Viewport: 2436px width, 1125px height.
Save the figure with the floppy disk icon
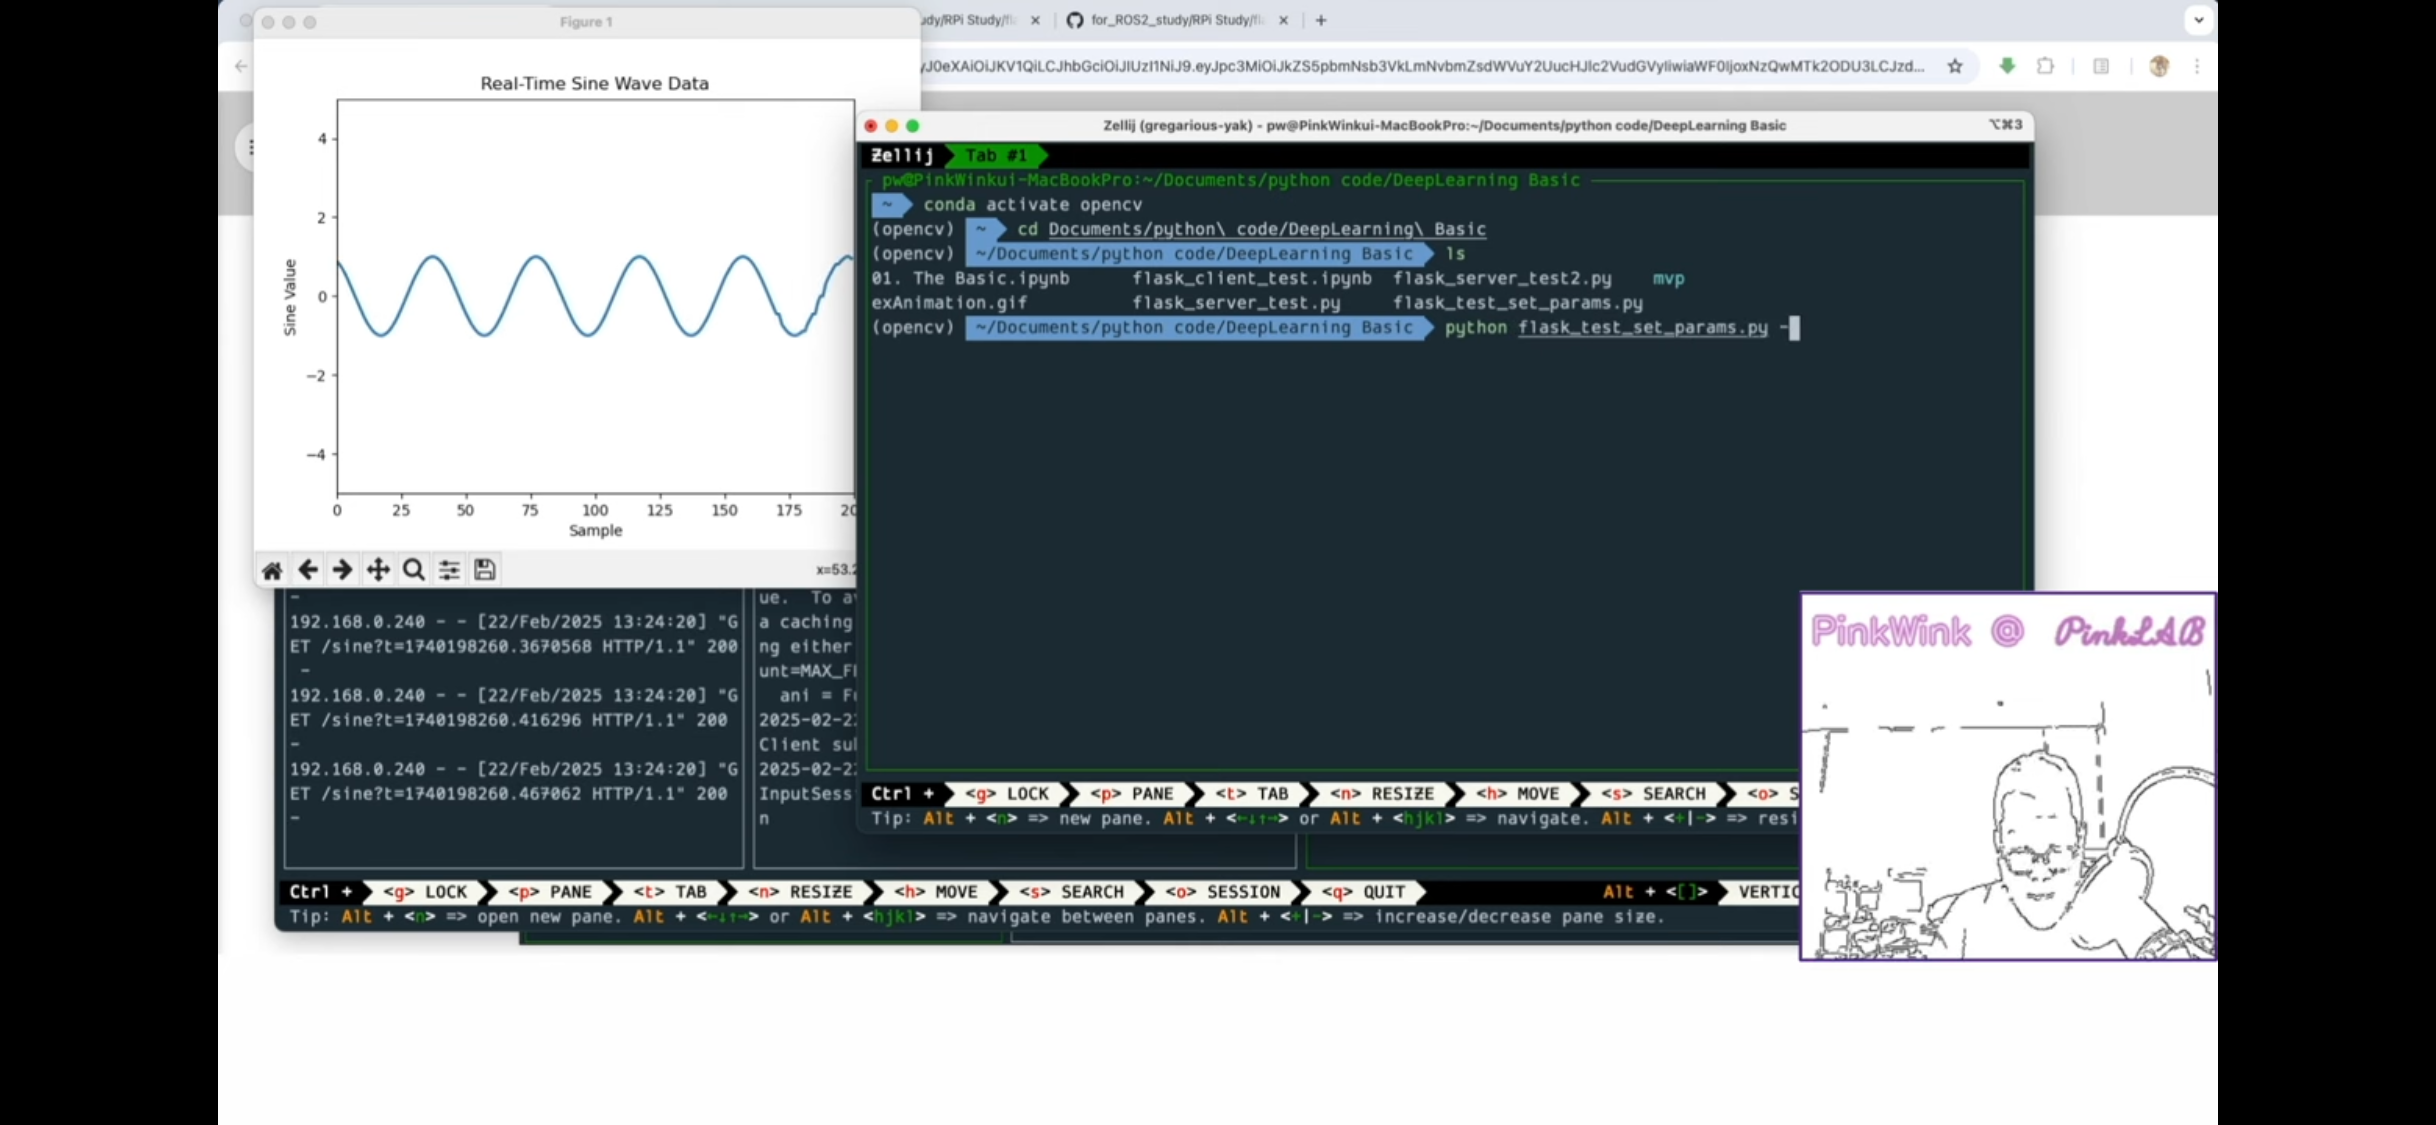point(485,570)
